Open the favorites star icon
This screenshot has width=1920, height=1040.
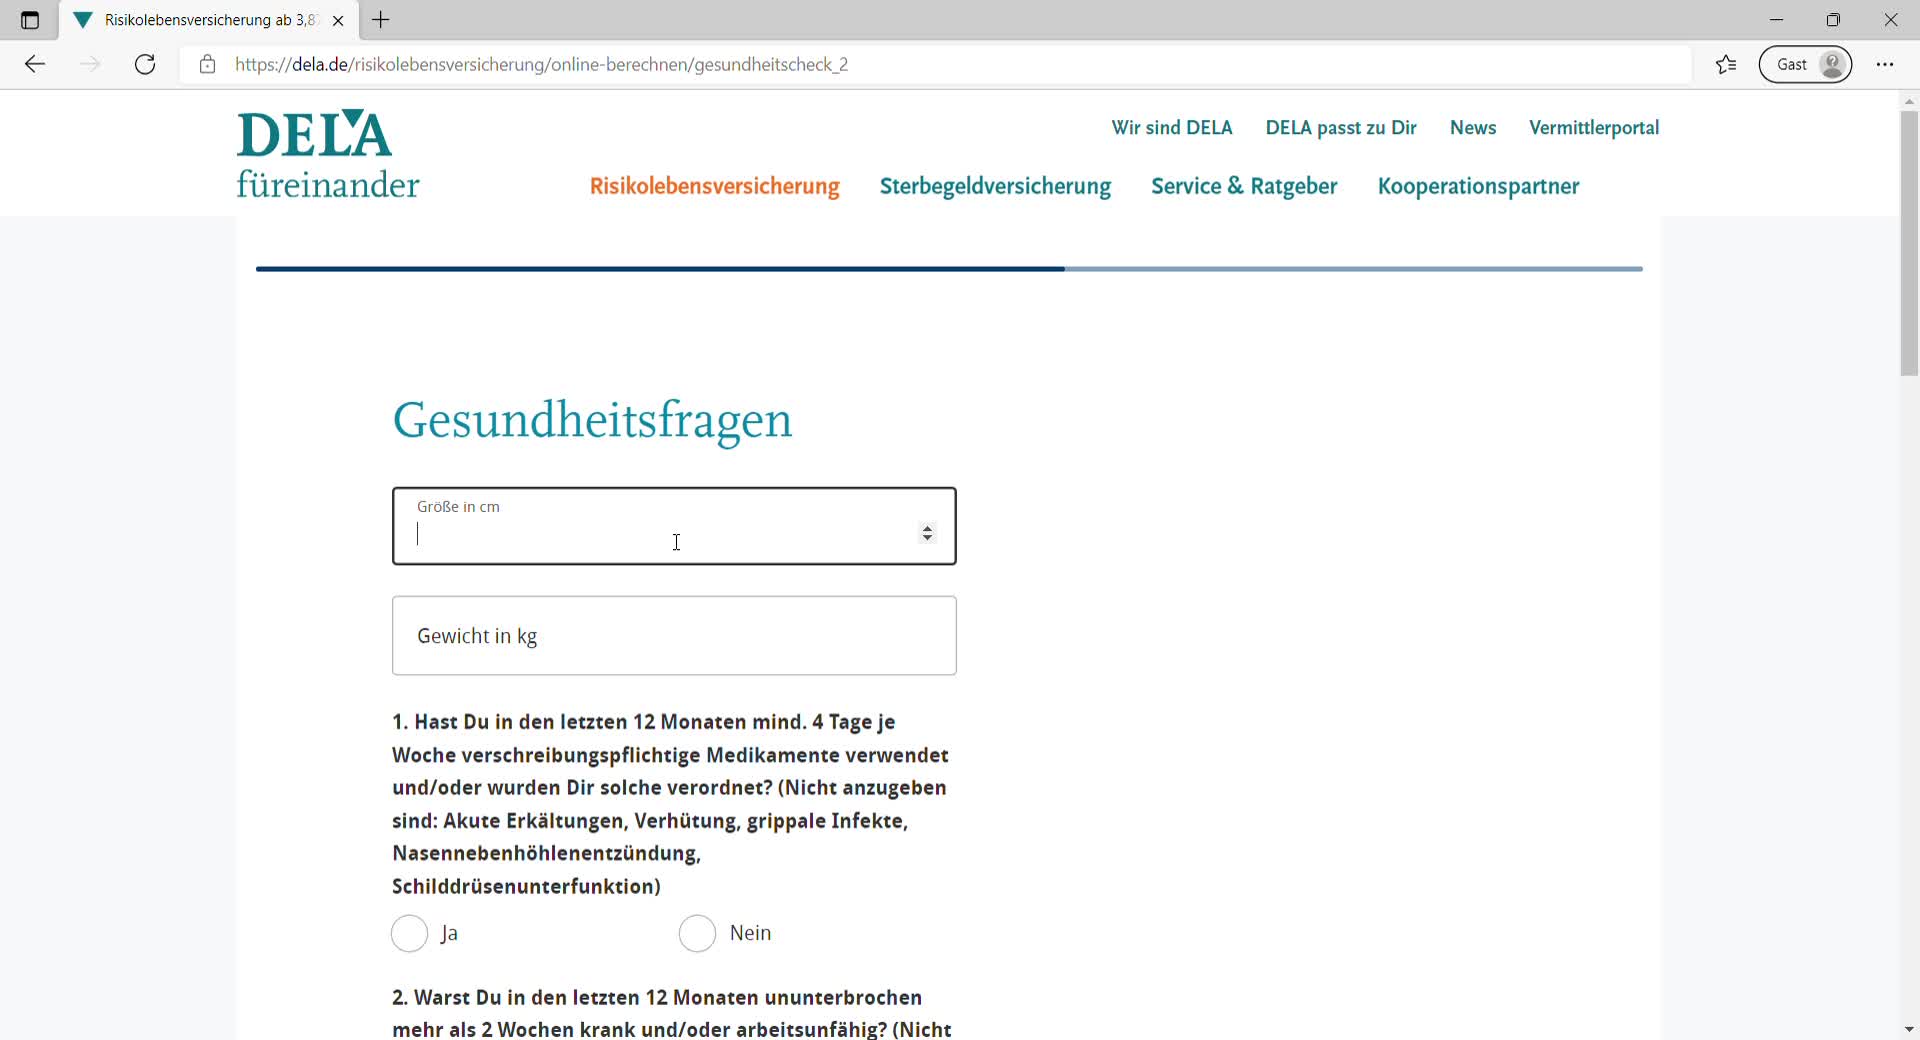pyautogui.click(x=1726, y=64)
